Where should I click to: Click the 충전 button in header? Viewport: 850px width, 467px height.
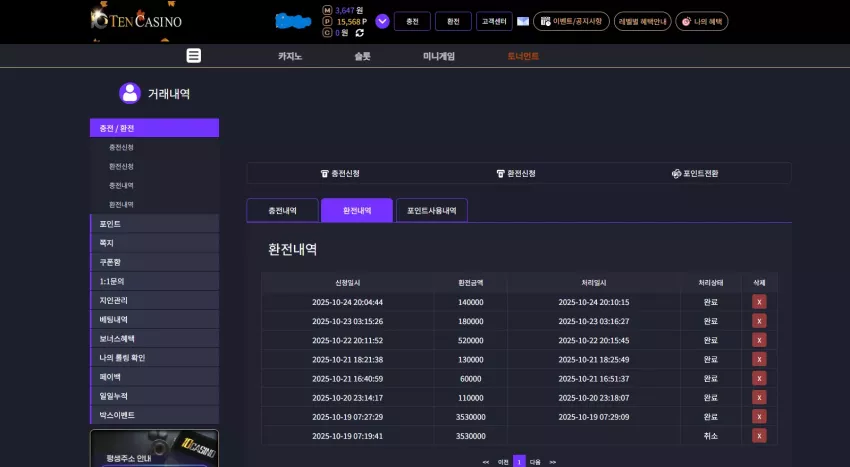click(x=413, y=21)
